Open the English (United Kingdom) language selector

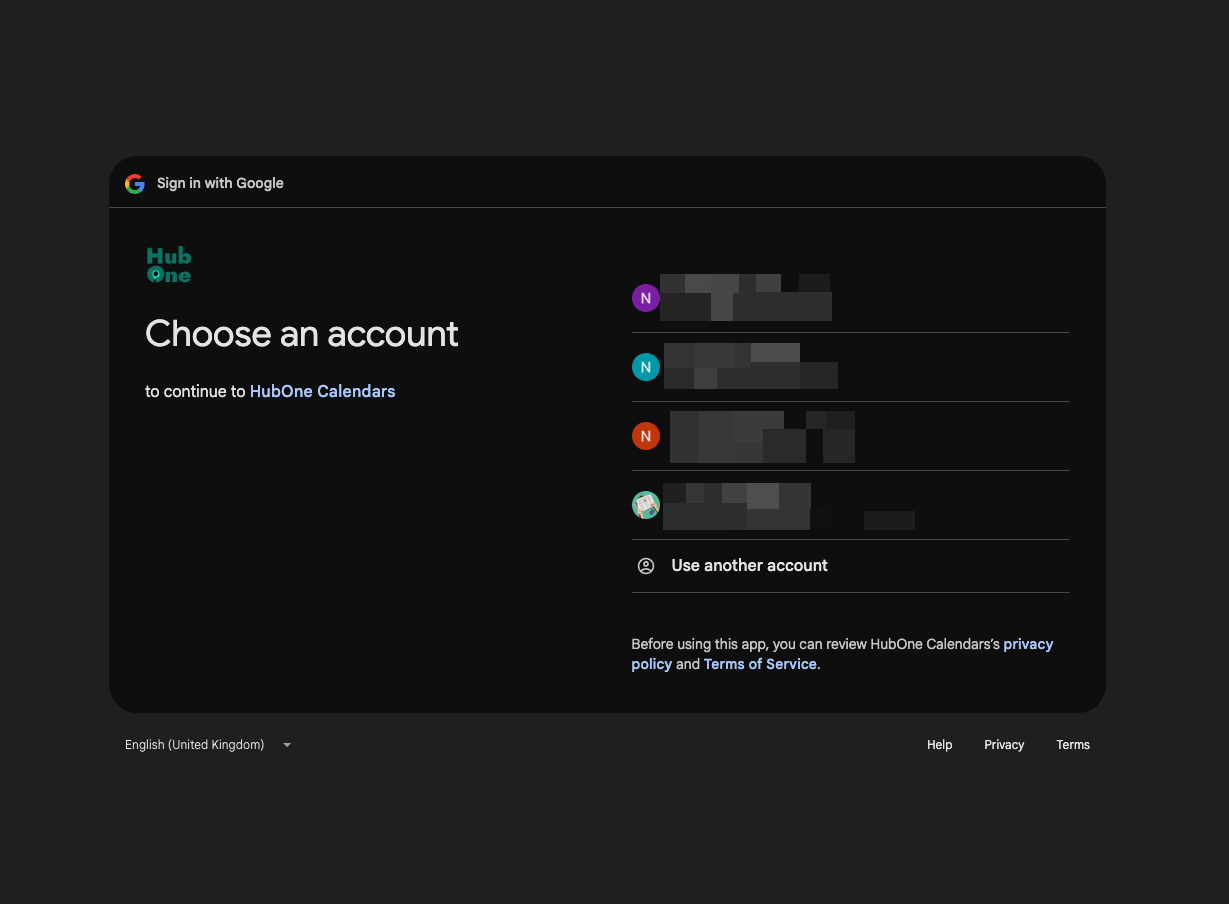click(195, 745)
